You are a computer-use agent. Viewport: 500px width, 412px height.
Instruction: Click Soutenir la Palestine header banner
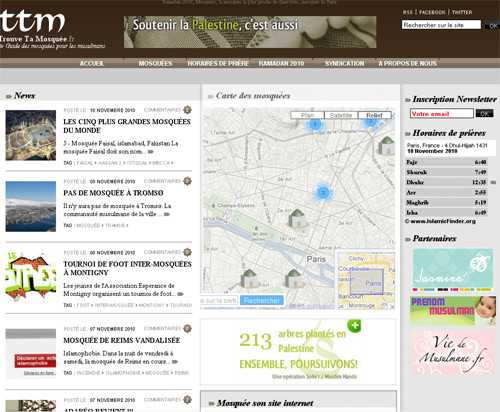[x=250, y=32]
